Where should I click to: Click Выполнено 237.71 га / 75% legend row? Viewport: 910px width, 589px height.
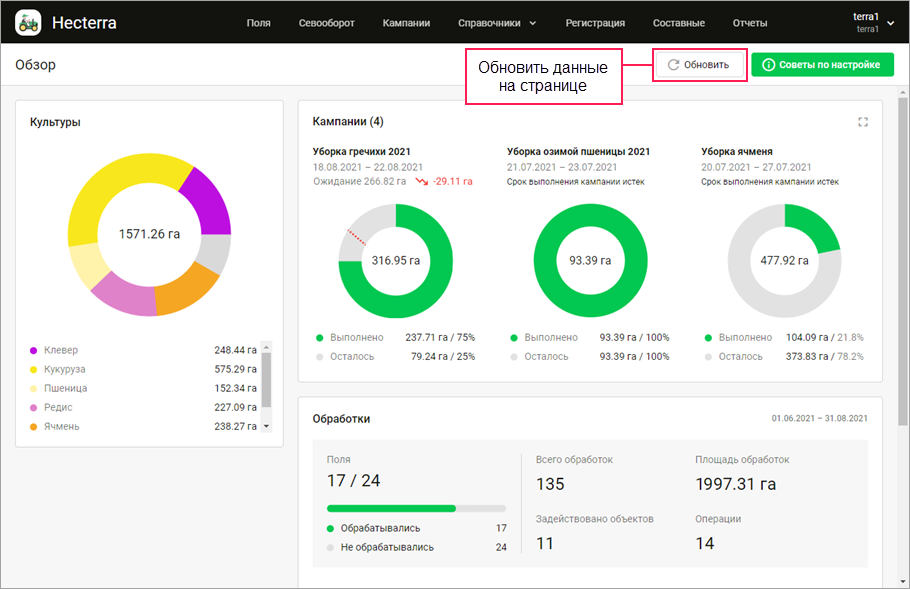click(x=395, y=338)
